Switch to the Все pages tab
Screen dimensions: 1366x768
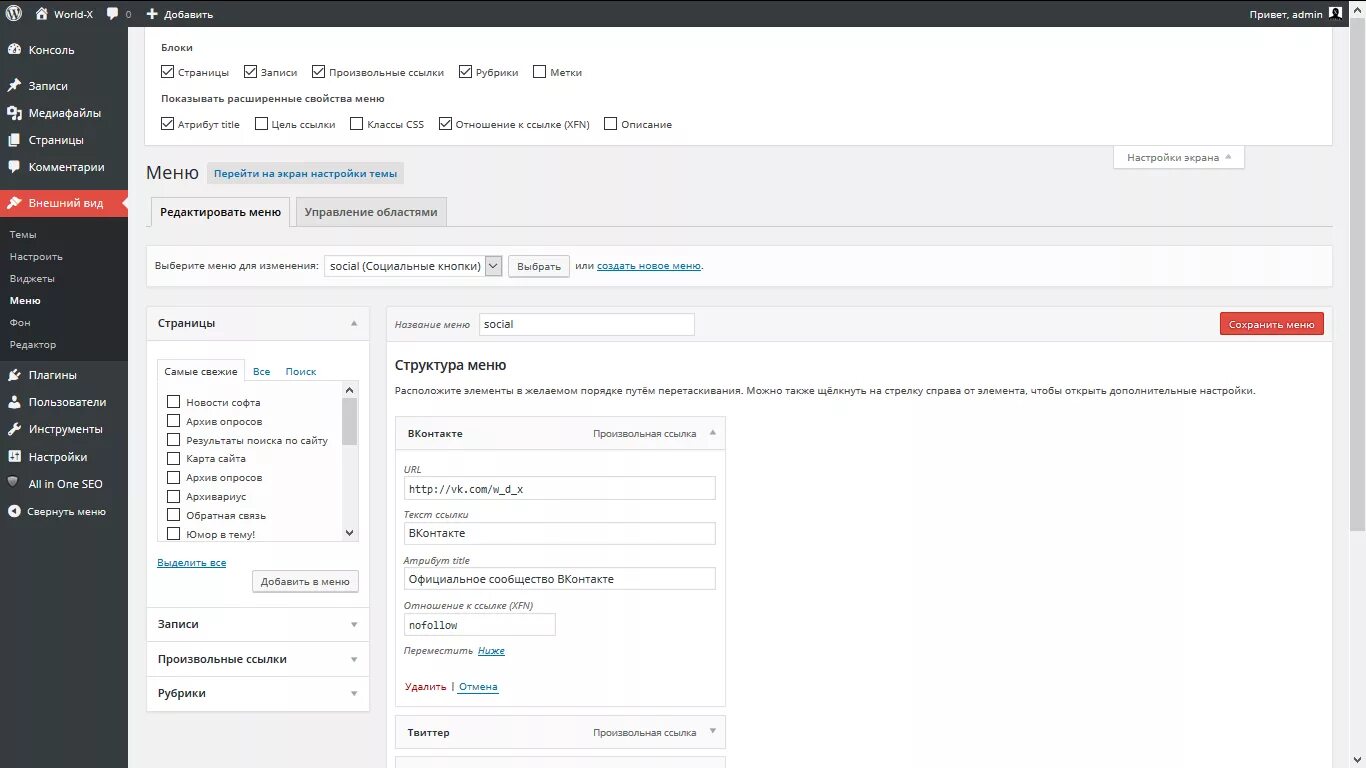261,371
